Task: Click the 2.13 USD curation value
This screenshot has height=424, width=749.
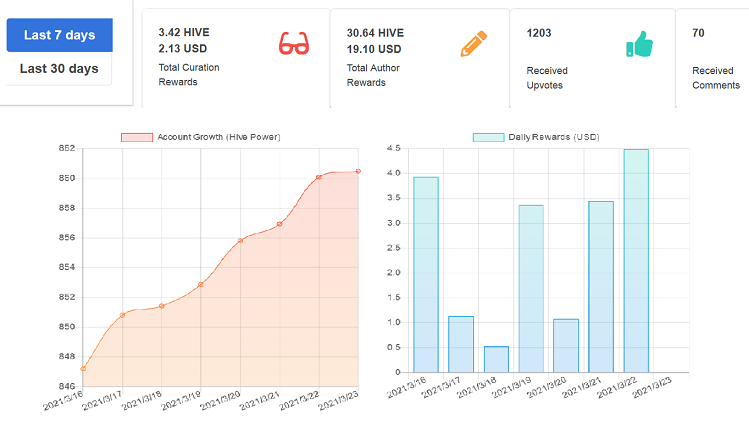Action: [x=182, y=49]
